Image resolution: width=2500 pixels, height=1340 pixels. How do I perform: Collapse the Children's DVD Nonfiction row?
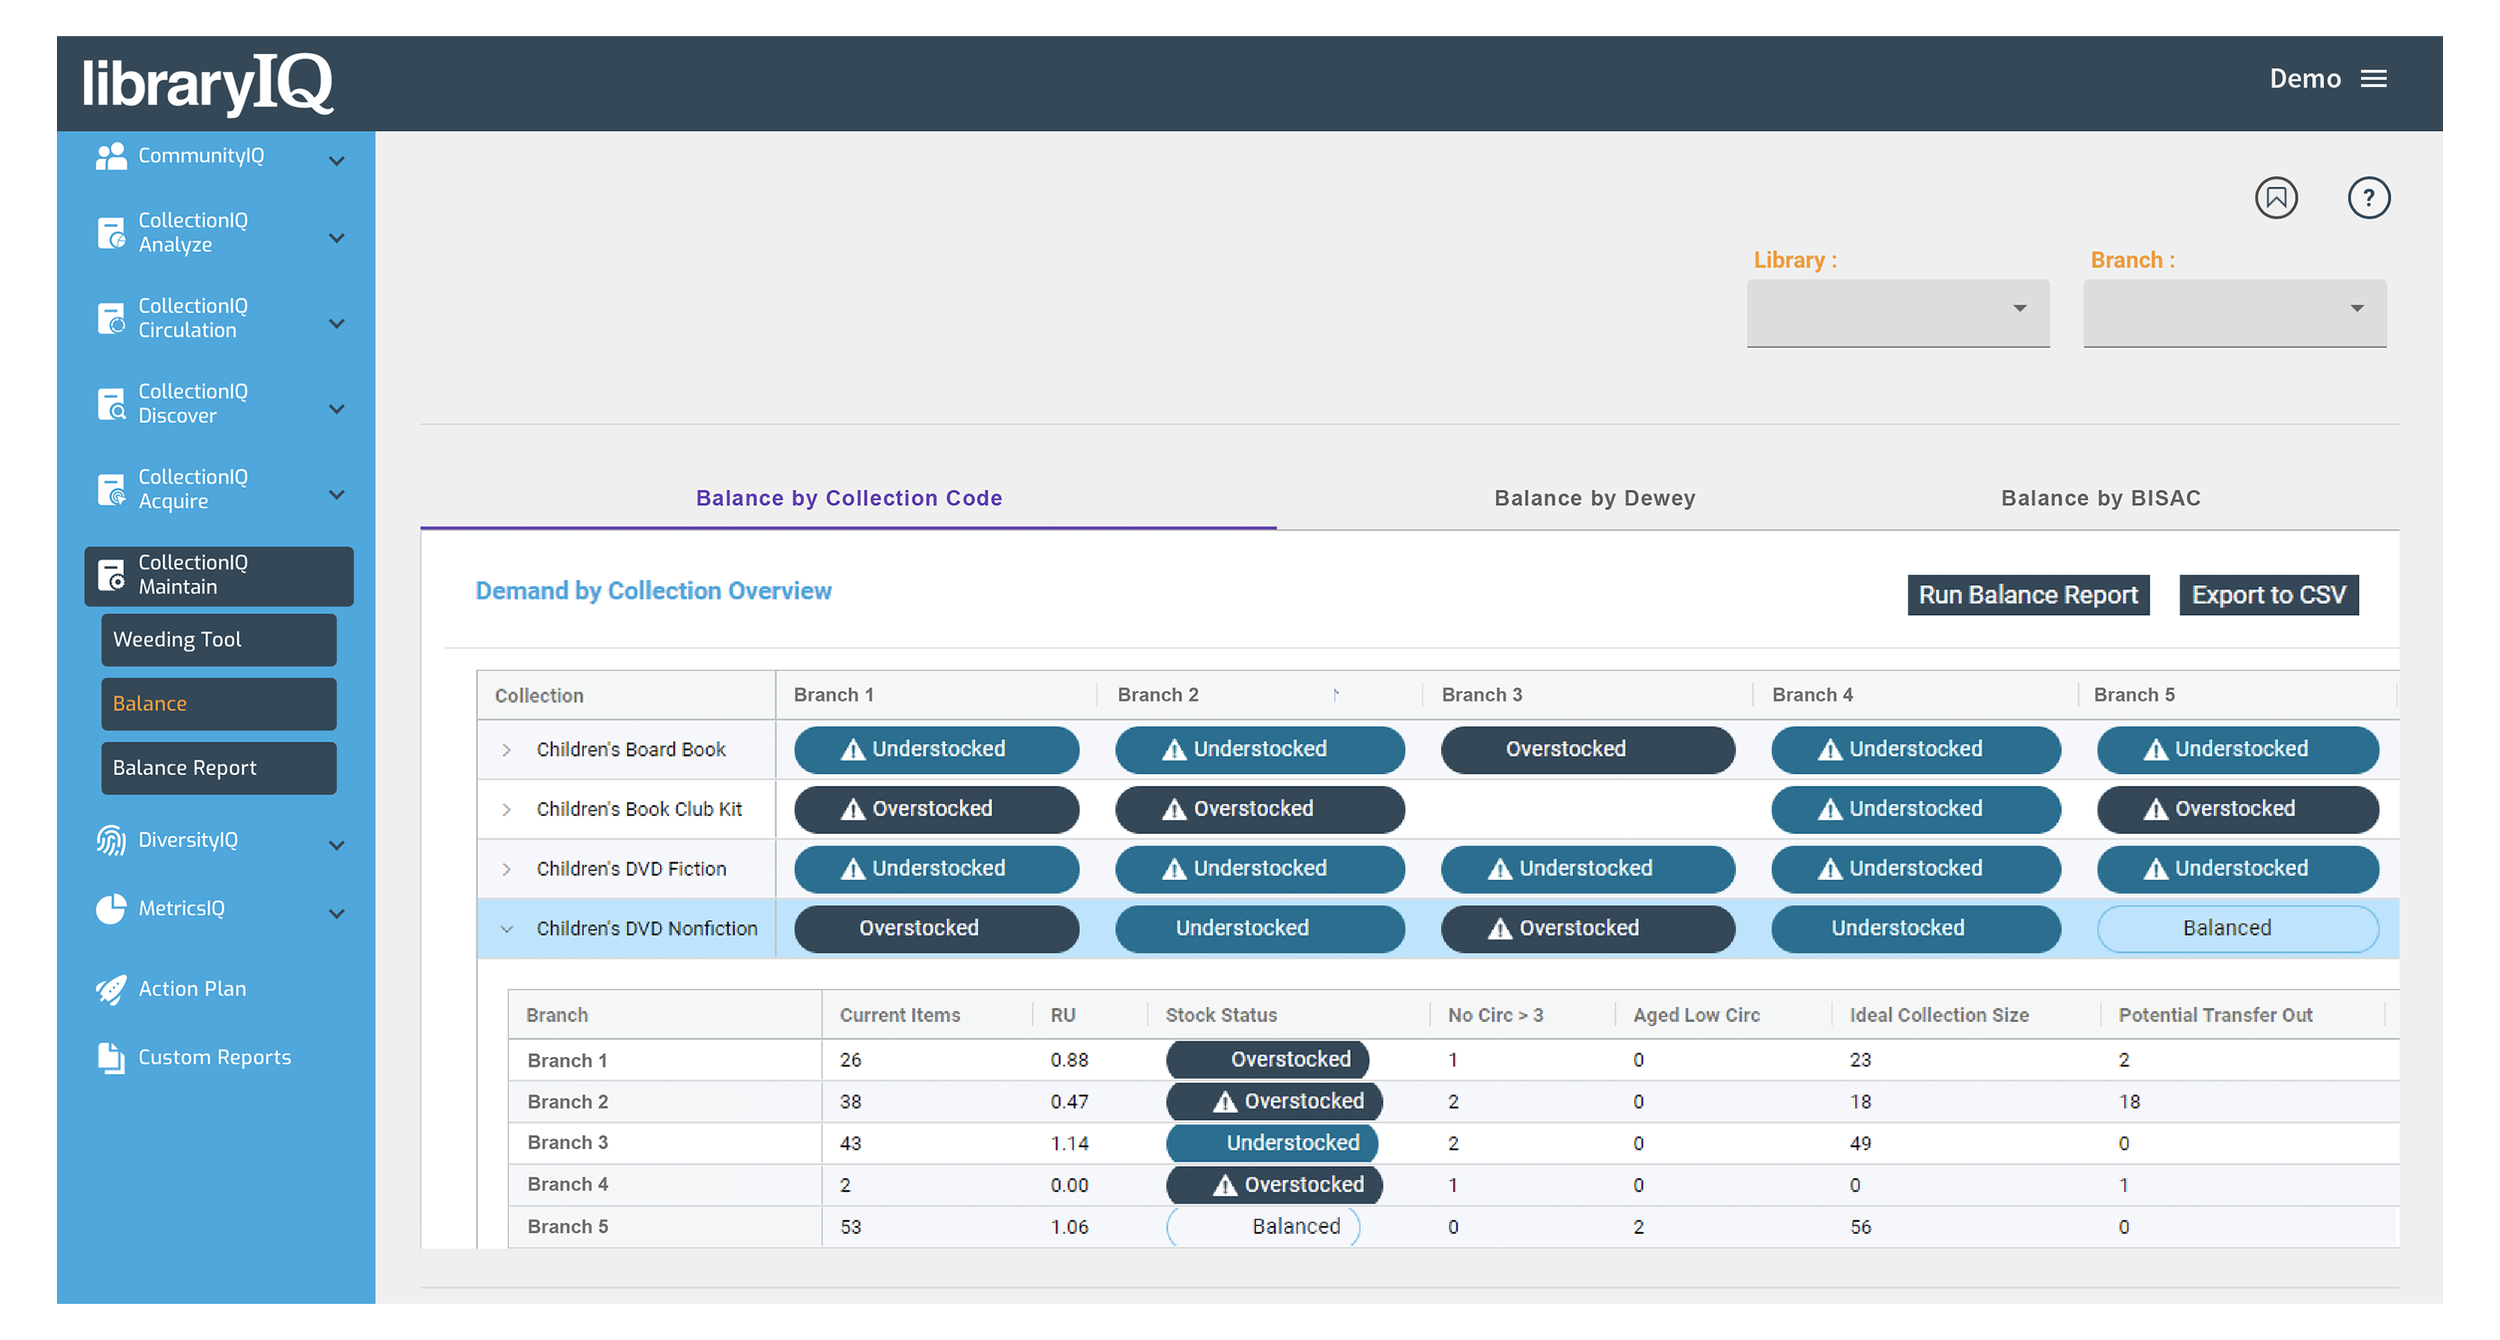pyautogui.click(x=507, y=928)
